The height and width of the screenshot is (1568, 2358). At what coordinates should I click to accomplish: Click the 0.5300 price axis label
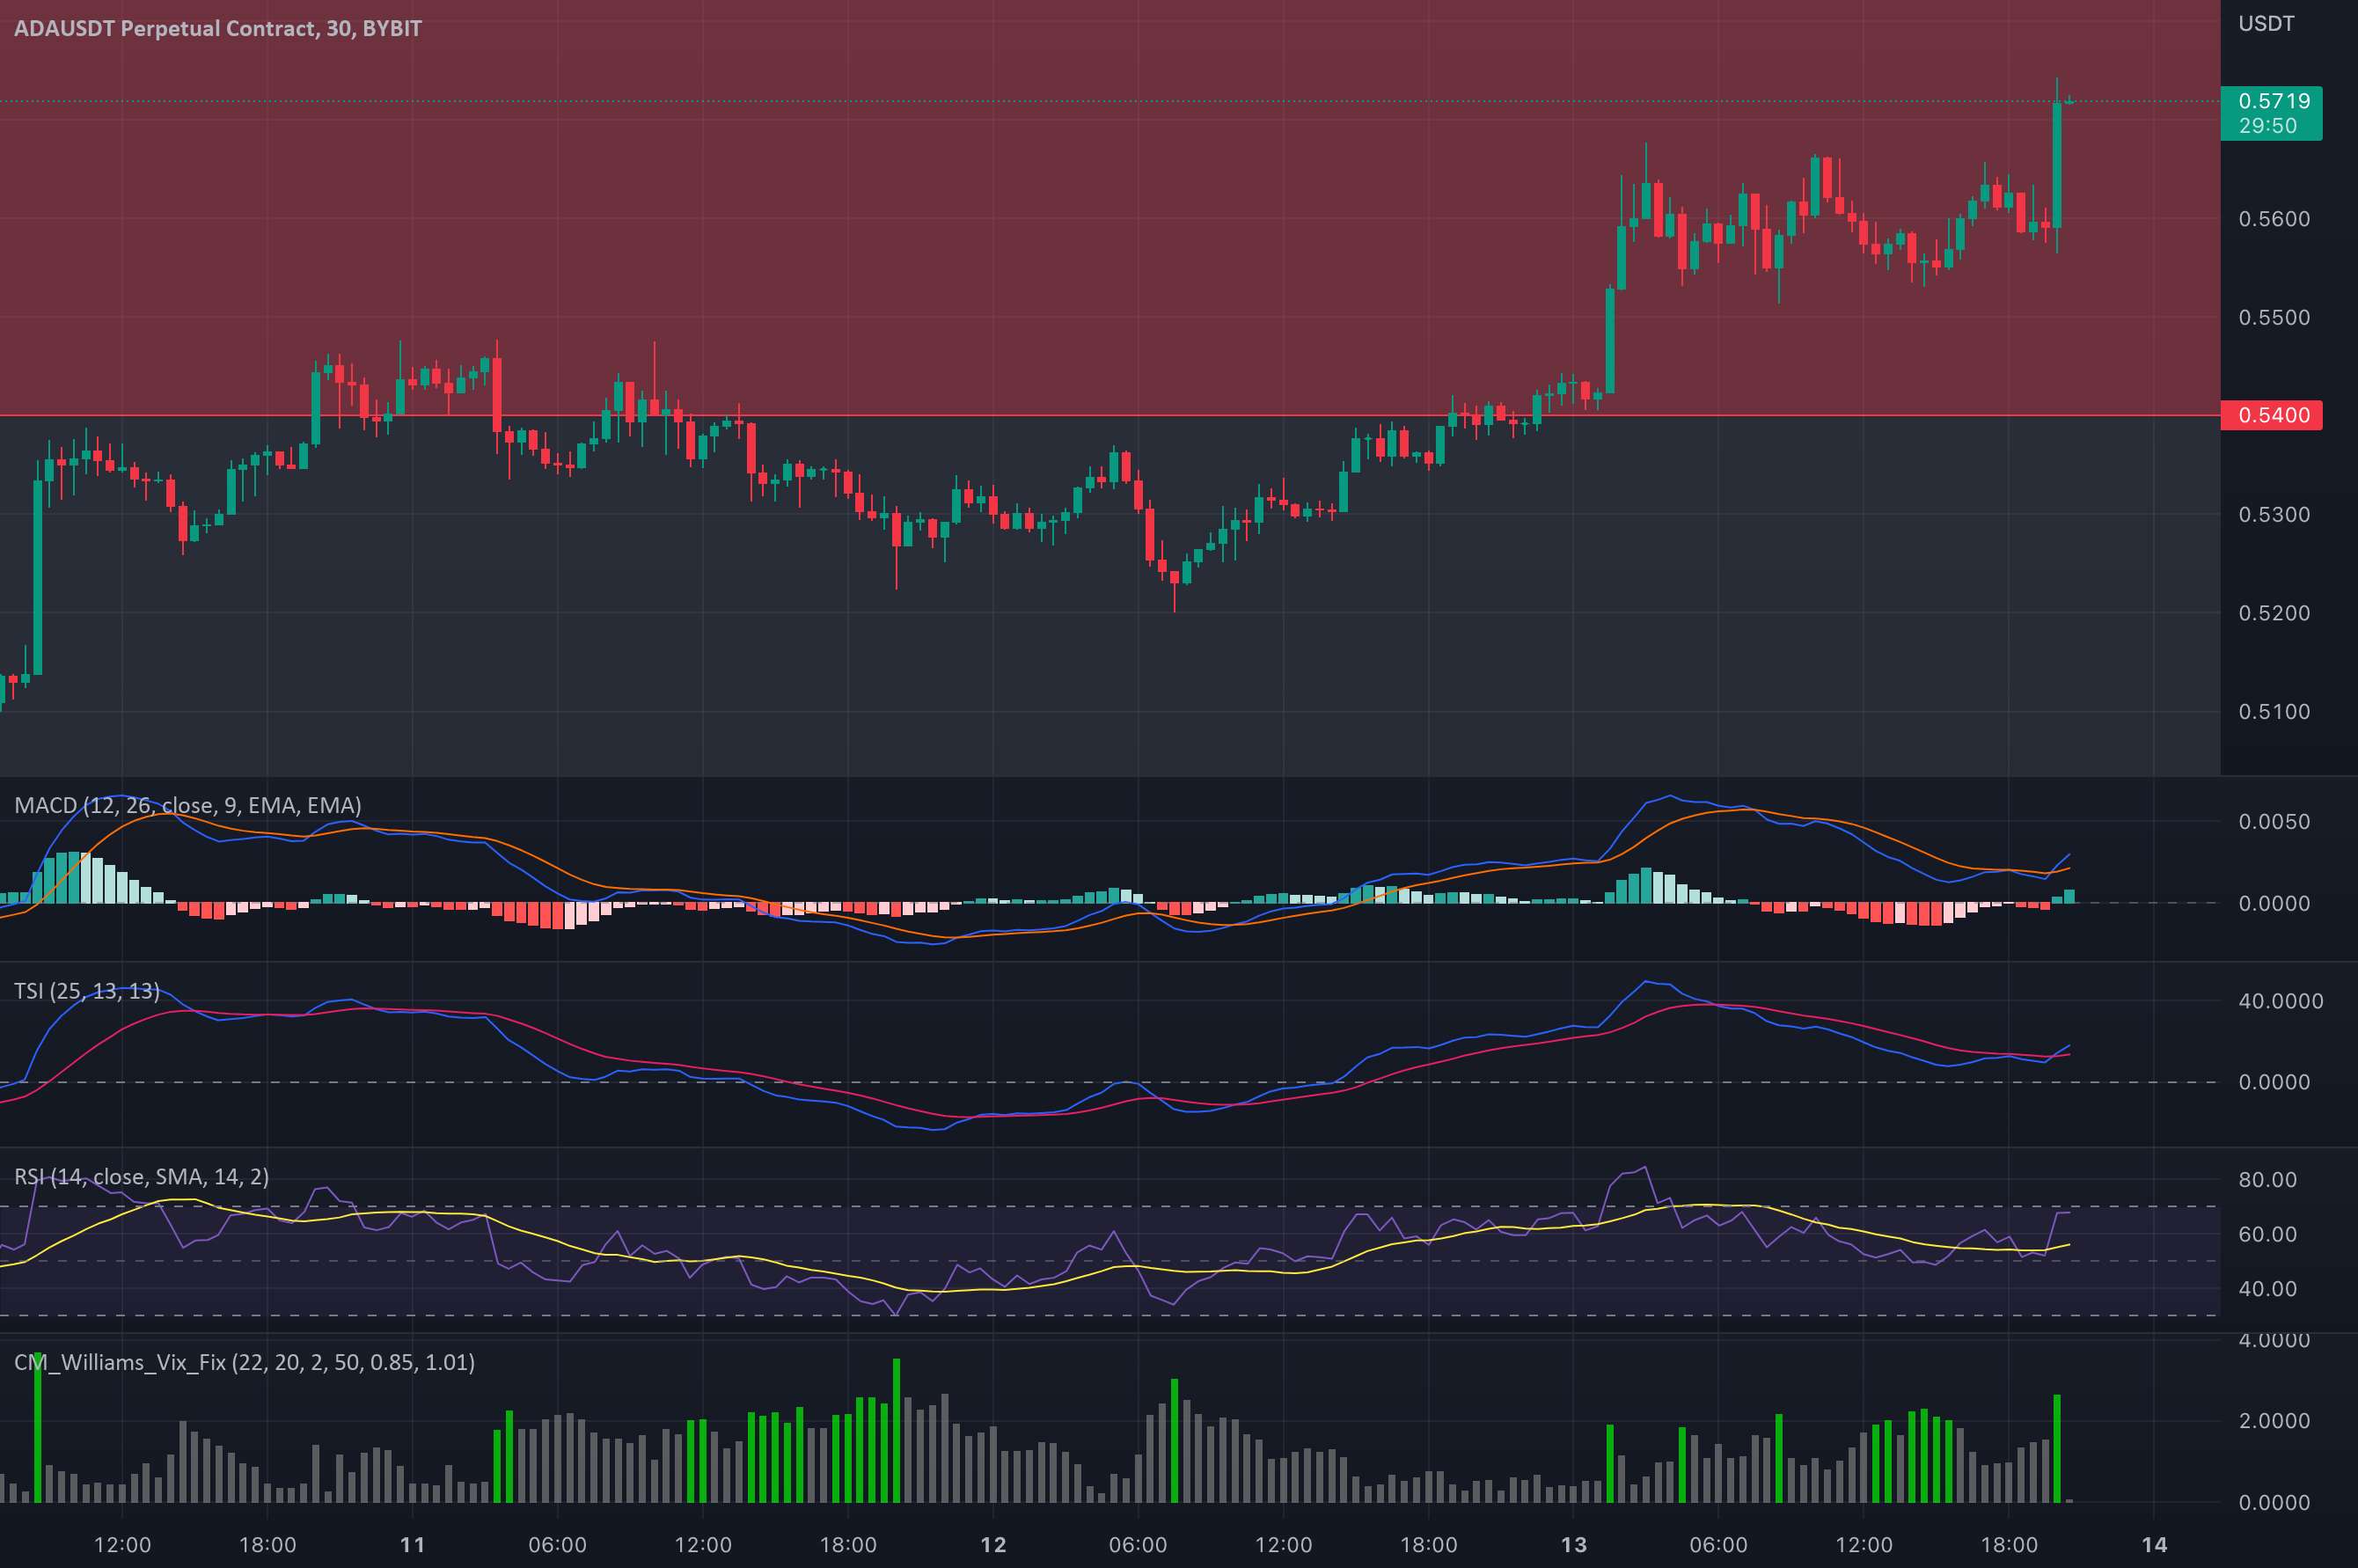point(2274,515)
